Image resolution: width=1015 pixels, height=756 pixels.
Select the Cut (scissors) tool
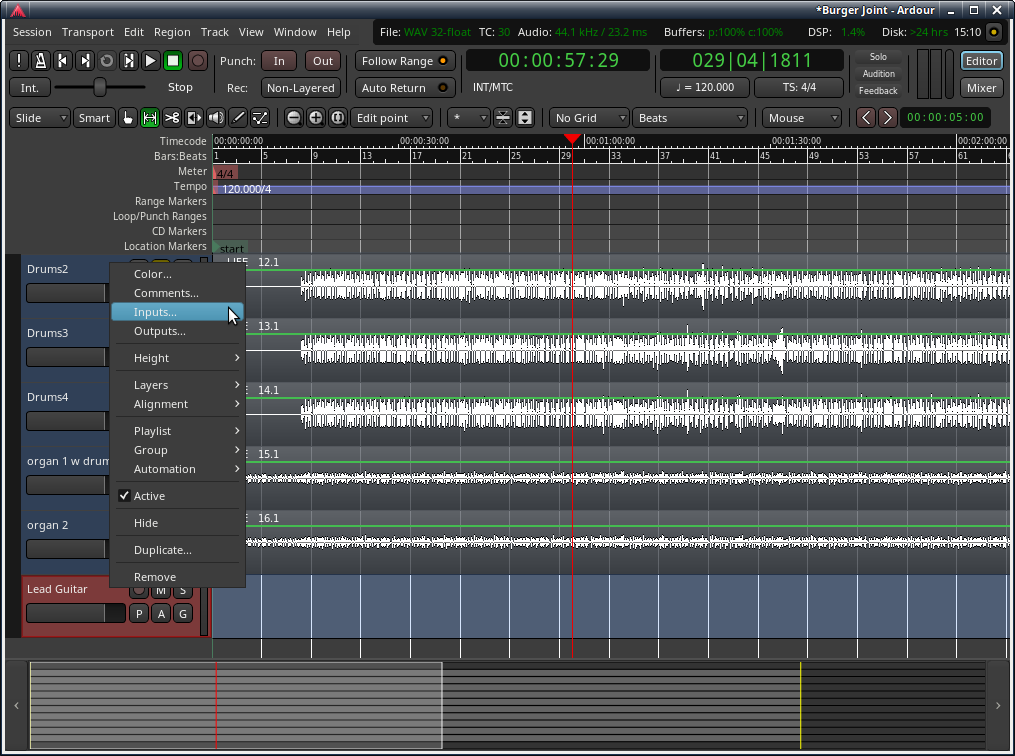[x=171, y=117]
